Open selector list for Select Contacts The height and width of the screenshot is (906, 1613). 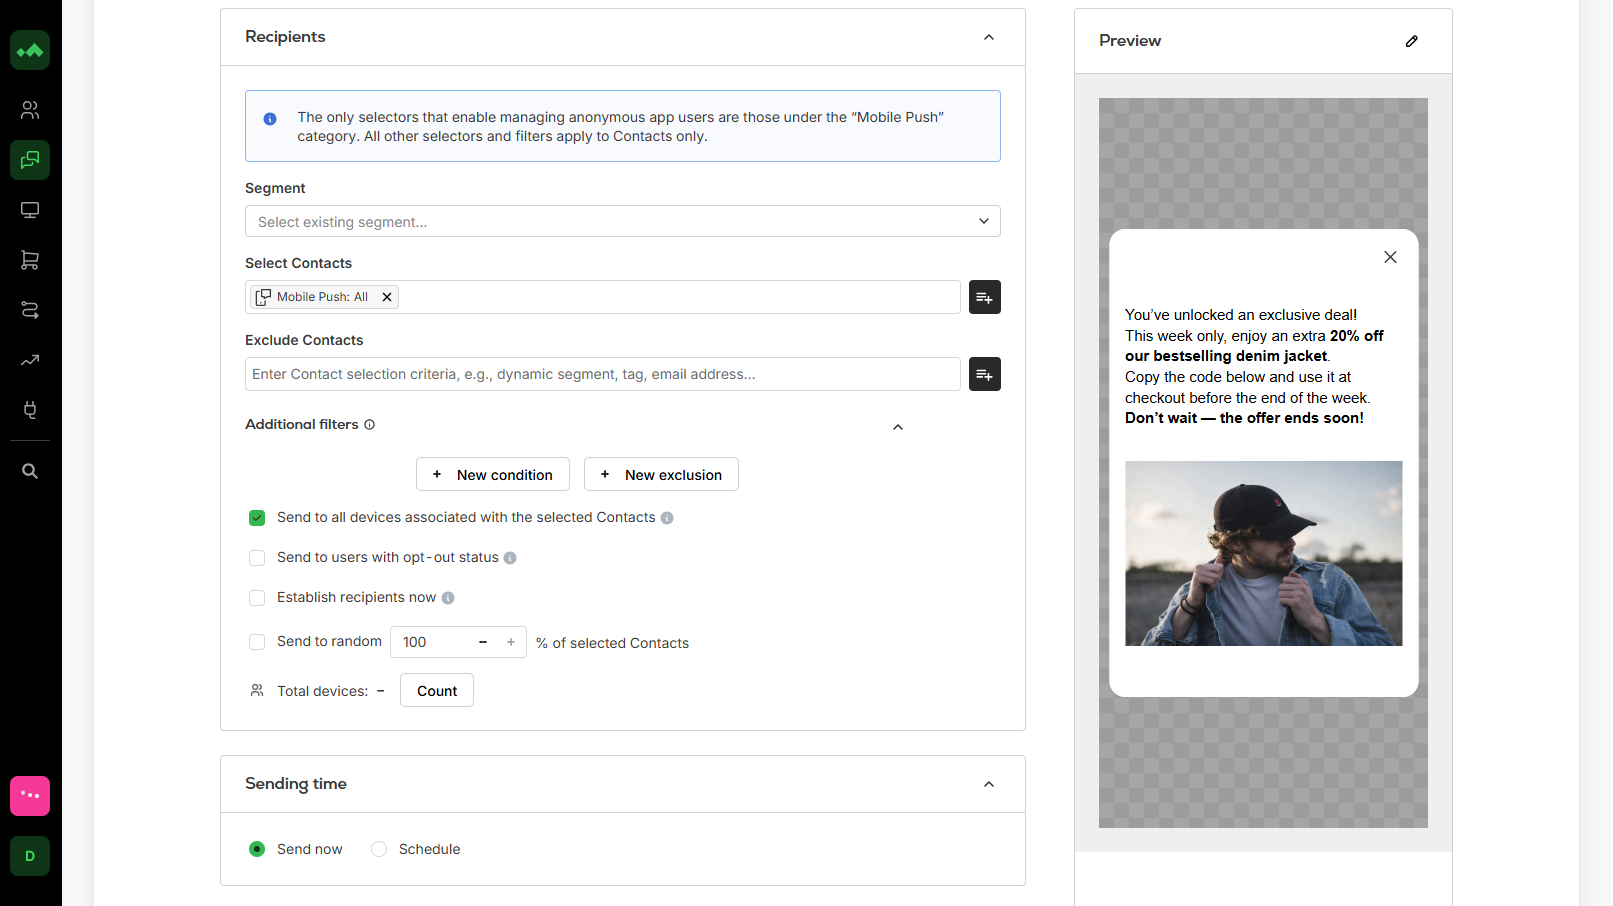point(985,297)
